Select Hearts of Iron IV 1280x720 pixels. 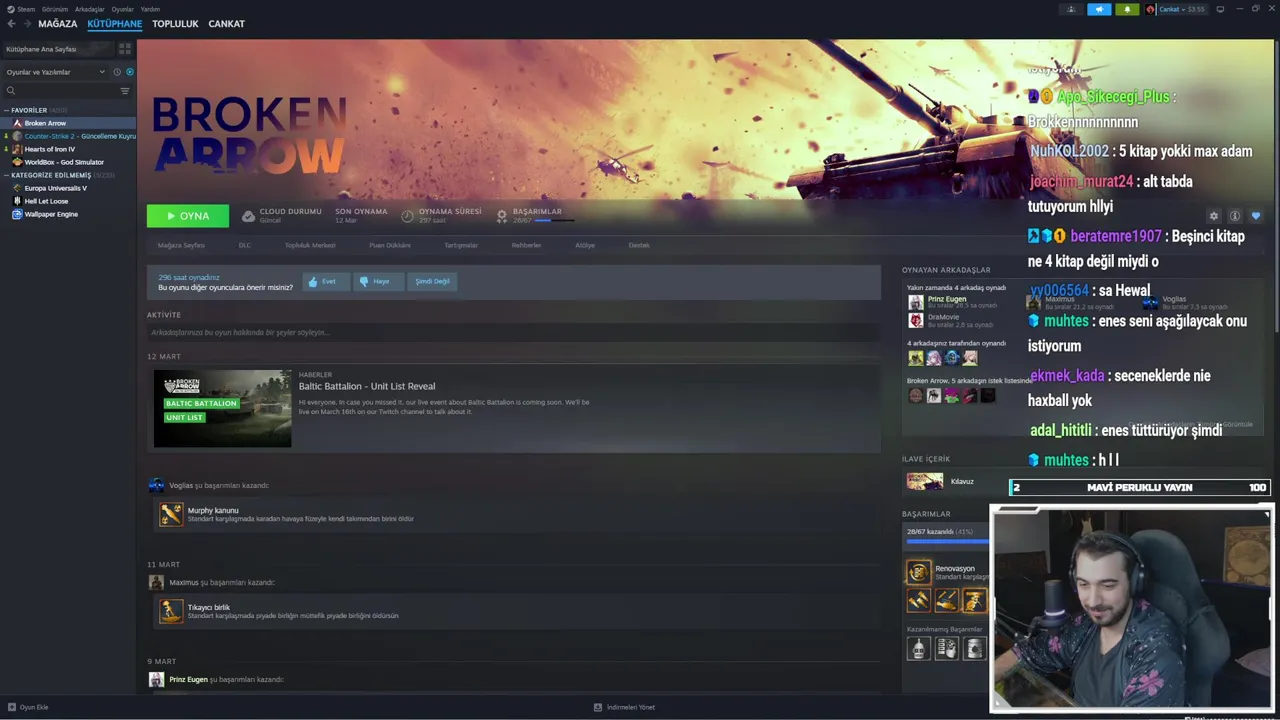pos(68,149)
